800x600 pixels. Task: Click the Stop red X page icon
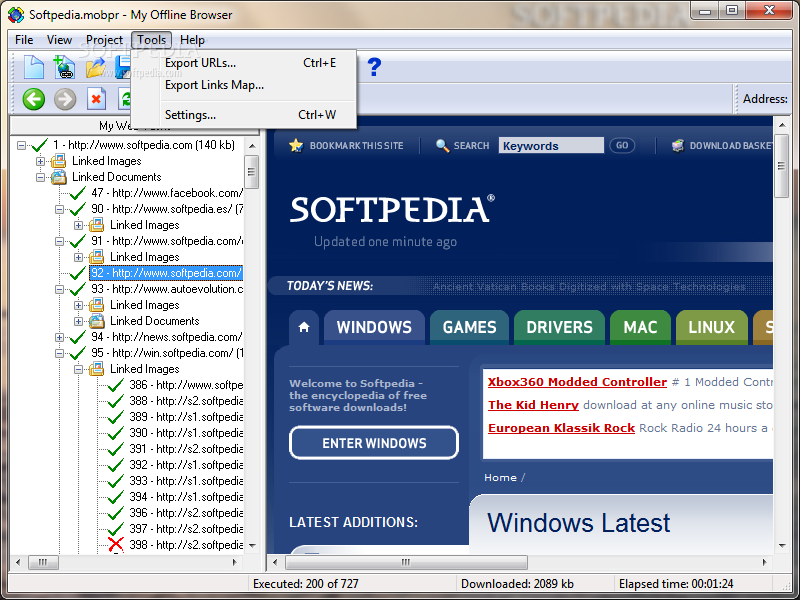tap(96, 99)
